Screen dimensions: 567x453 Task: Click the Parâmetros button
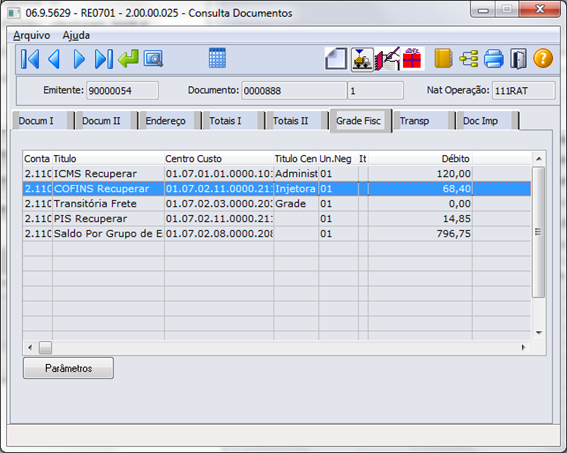(x=68, y=368)
